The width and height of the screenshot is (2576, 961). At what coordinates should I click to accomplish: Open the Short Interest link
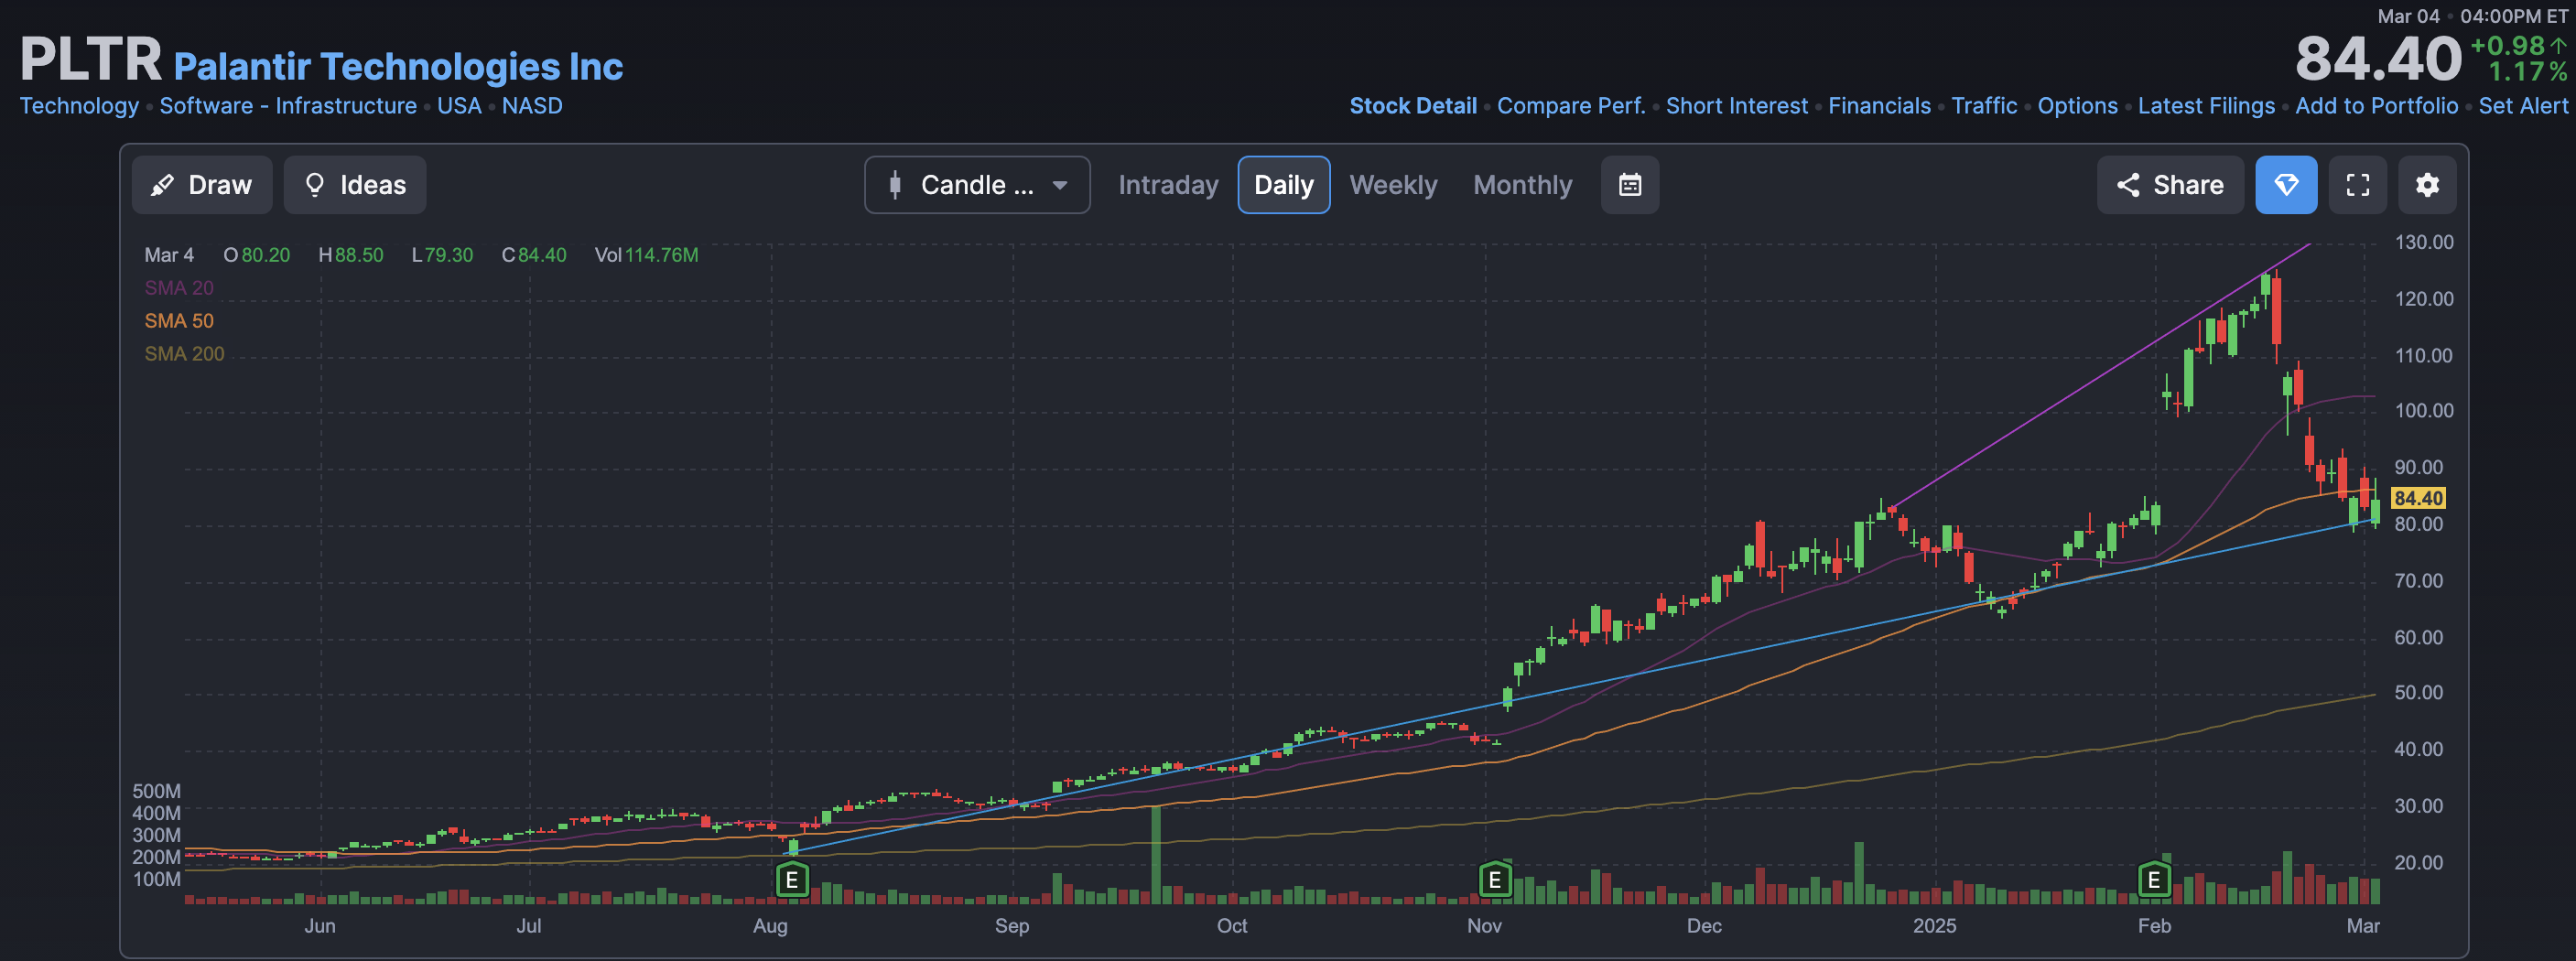(1737, 106)
